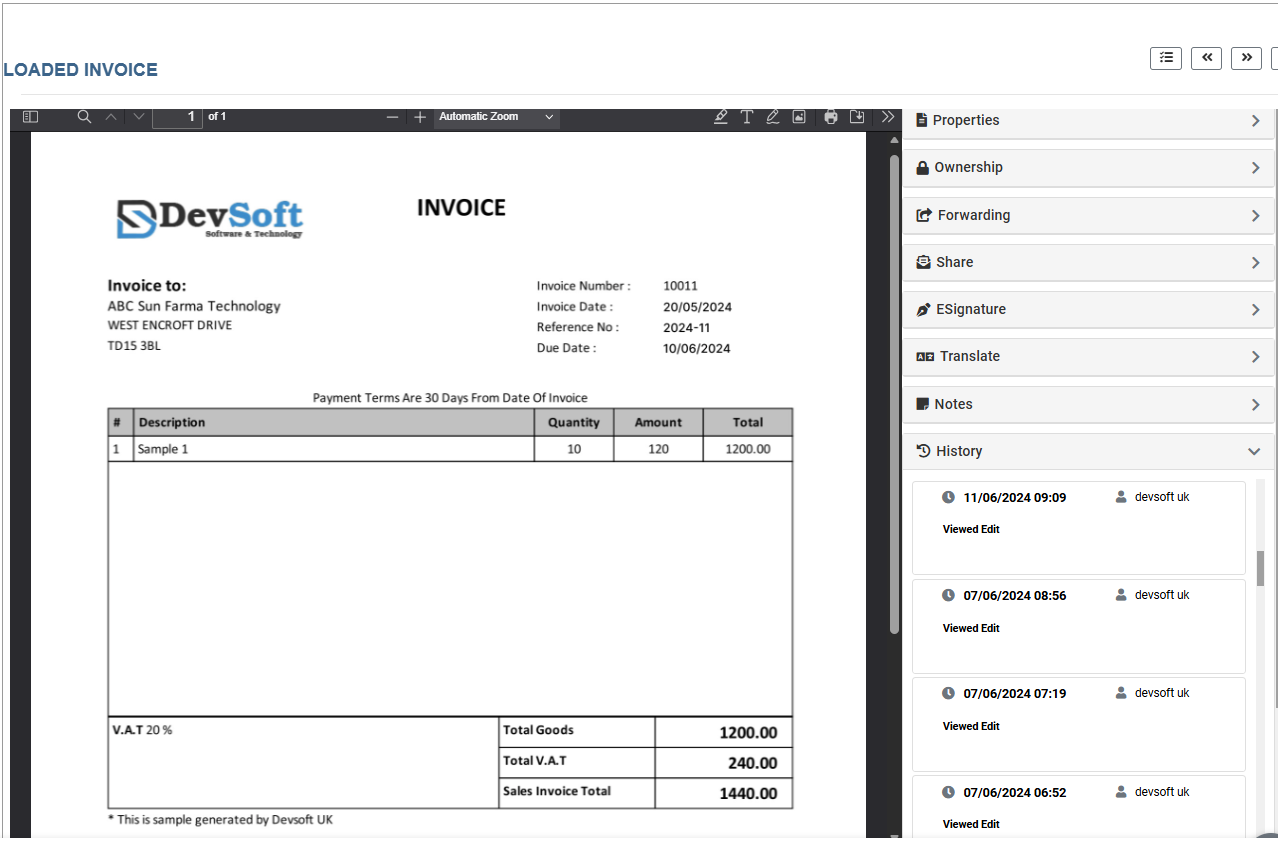This screenshot has width=1278, height=842.
Task: Click invoice number value 10011
Action: click(x=680, y=286)
